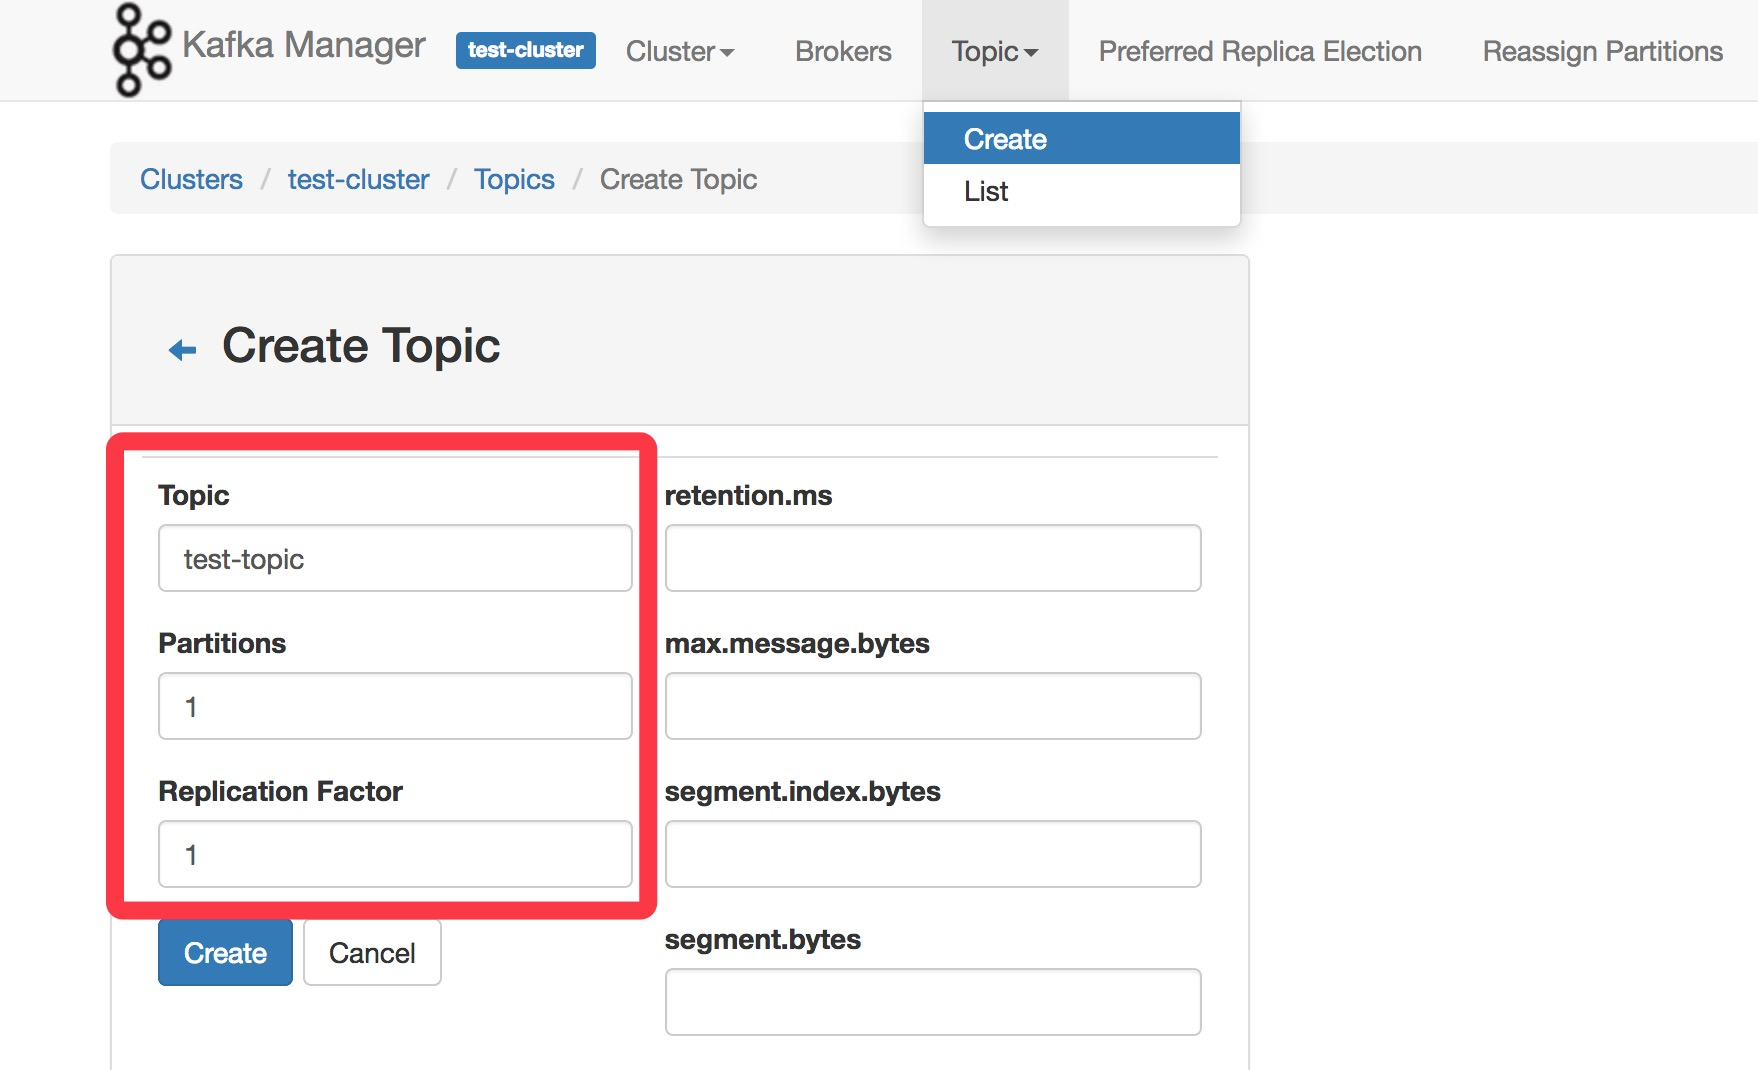This screenshot has width=1758, height=1070.
Task: Toggle the Topic dropdown in navbar
Action: tap(995, 51)
